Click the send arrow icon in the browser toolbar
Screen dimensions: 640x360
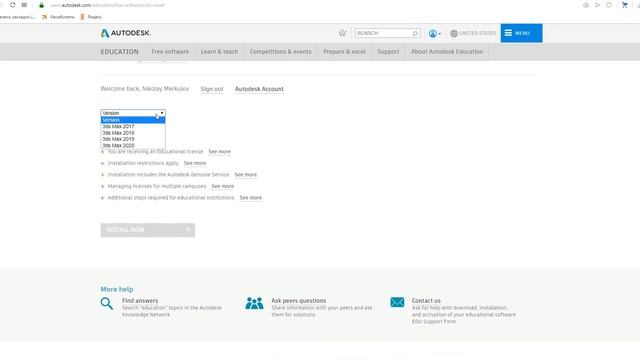597,5
